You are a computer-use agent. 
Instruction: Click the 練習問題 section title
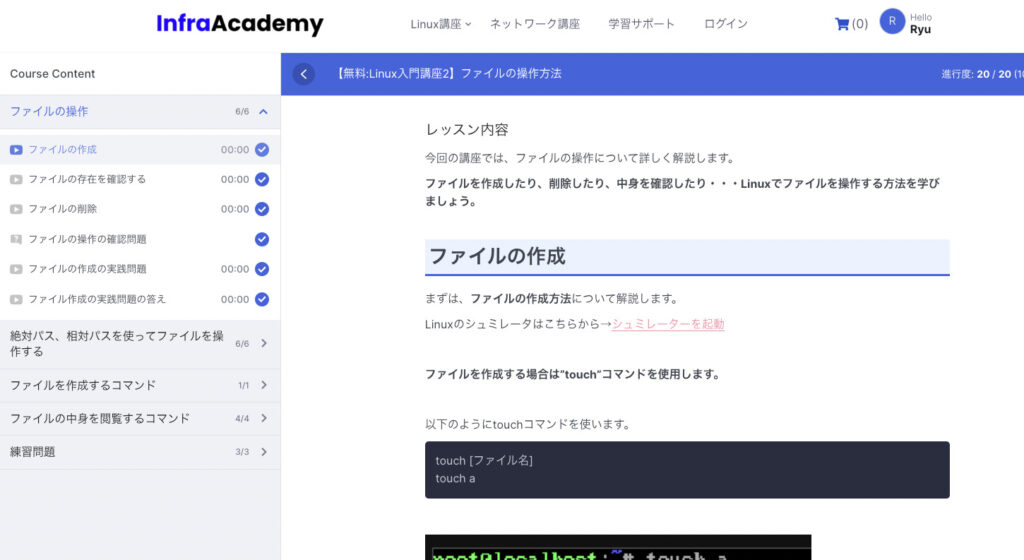tap(33, 452)
